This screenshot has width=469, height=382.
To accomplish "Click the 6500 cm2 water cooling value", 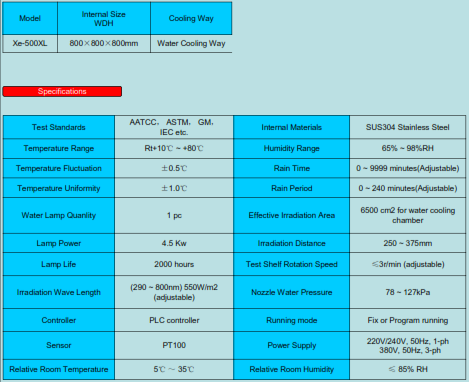I will 408,215.
